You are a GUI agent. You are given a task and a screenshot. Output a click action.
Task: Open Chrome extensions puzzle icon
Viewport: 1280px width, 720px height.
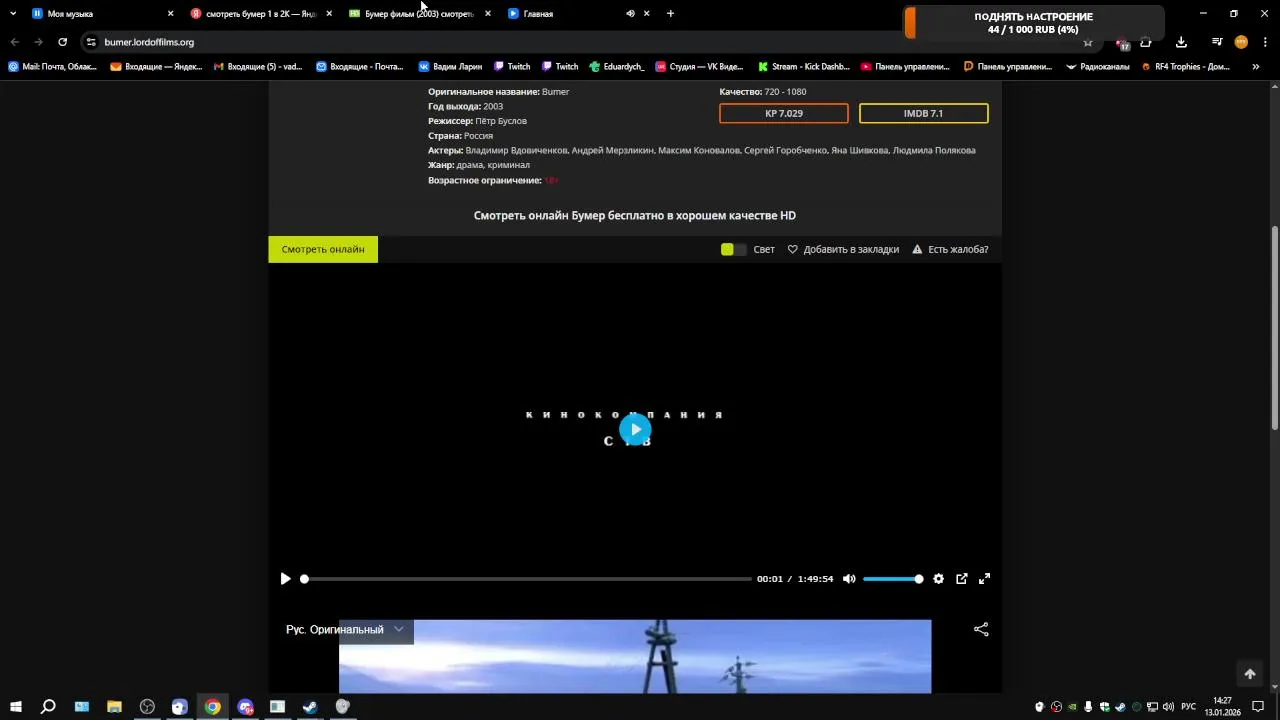coord(1146,42)
